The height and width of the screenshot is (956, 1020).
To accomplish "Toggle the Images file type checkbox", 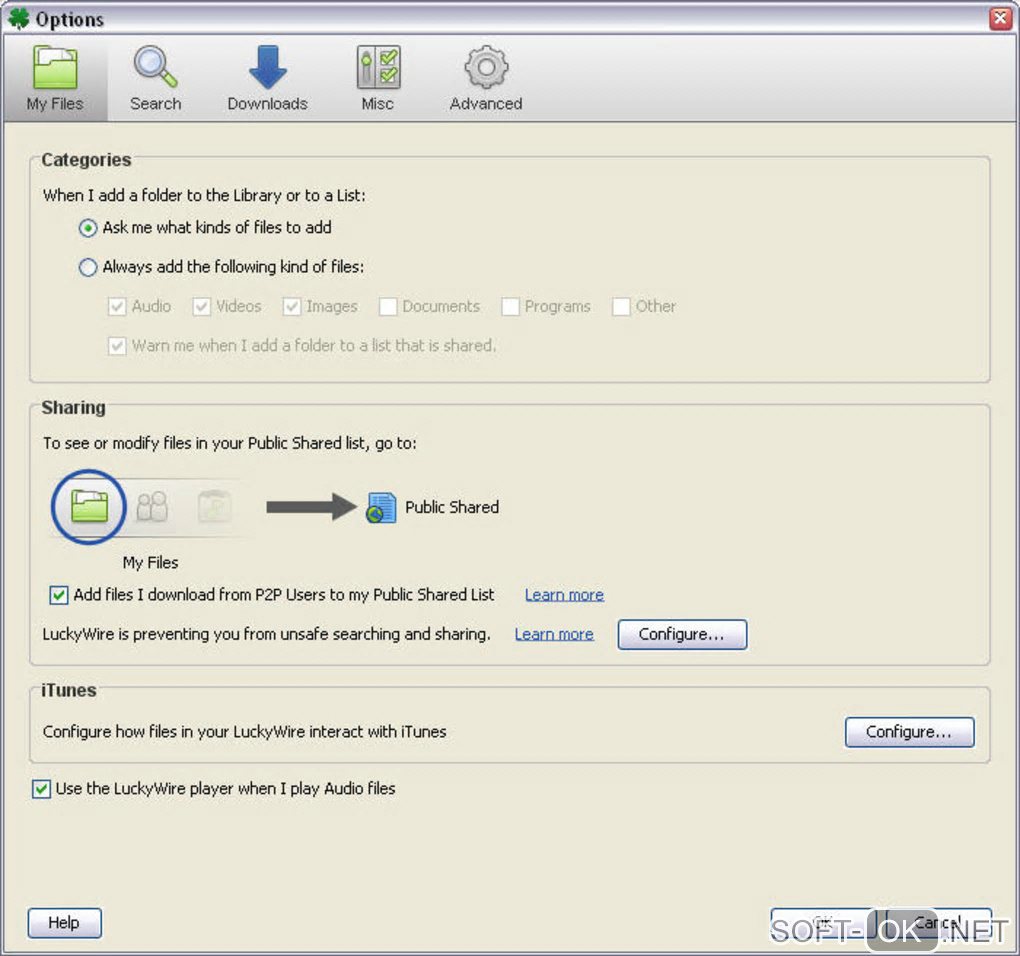I will pos(292,306).
